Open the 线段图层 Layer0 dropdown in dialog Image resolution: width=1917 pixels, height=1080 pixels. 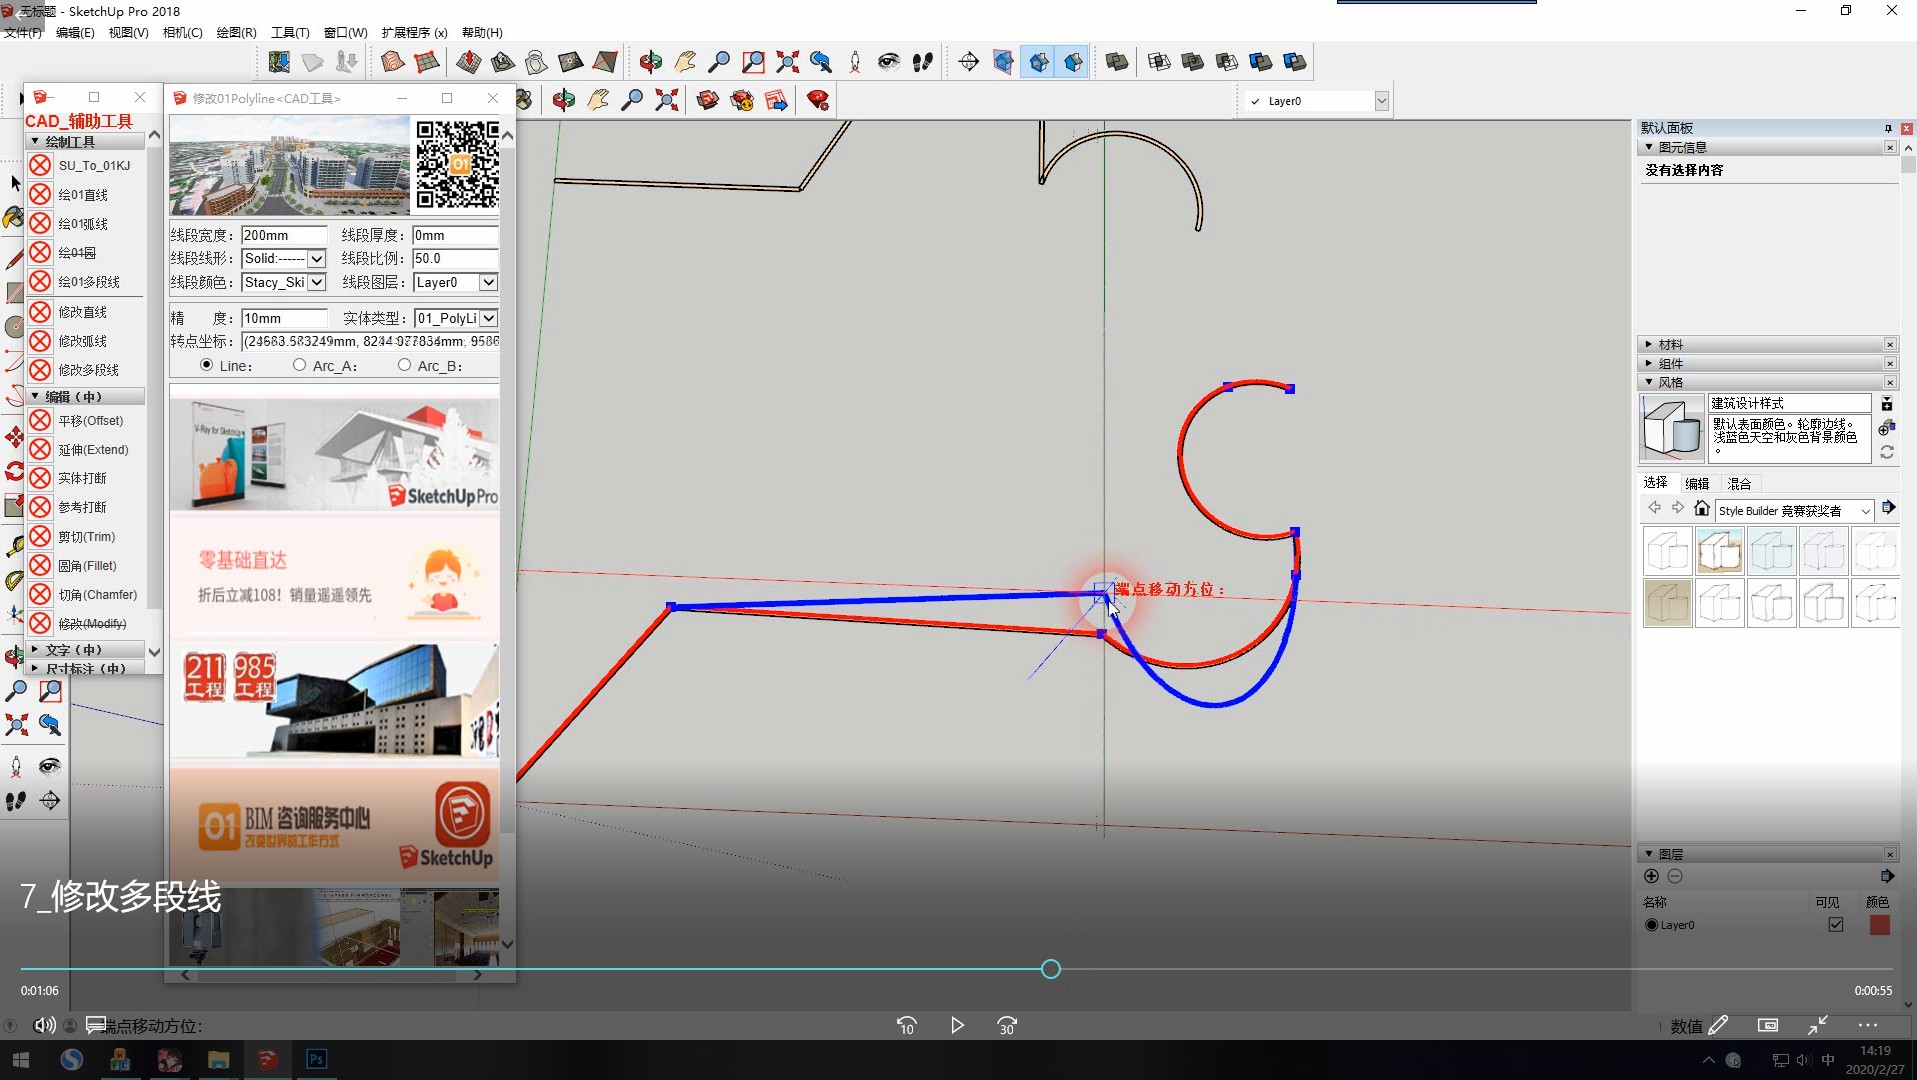point(488,283)
